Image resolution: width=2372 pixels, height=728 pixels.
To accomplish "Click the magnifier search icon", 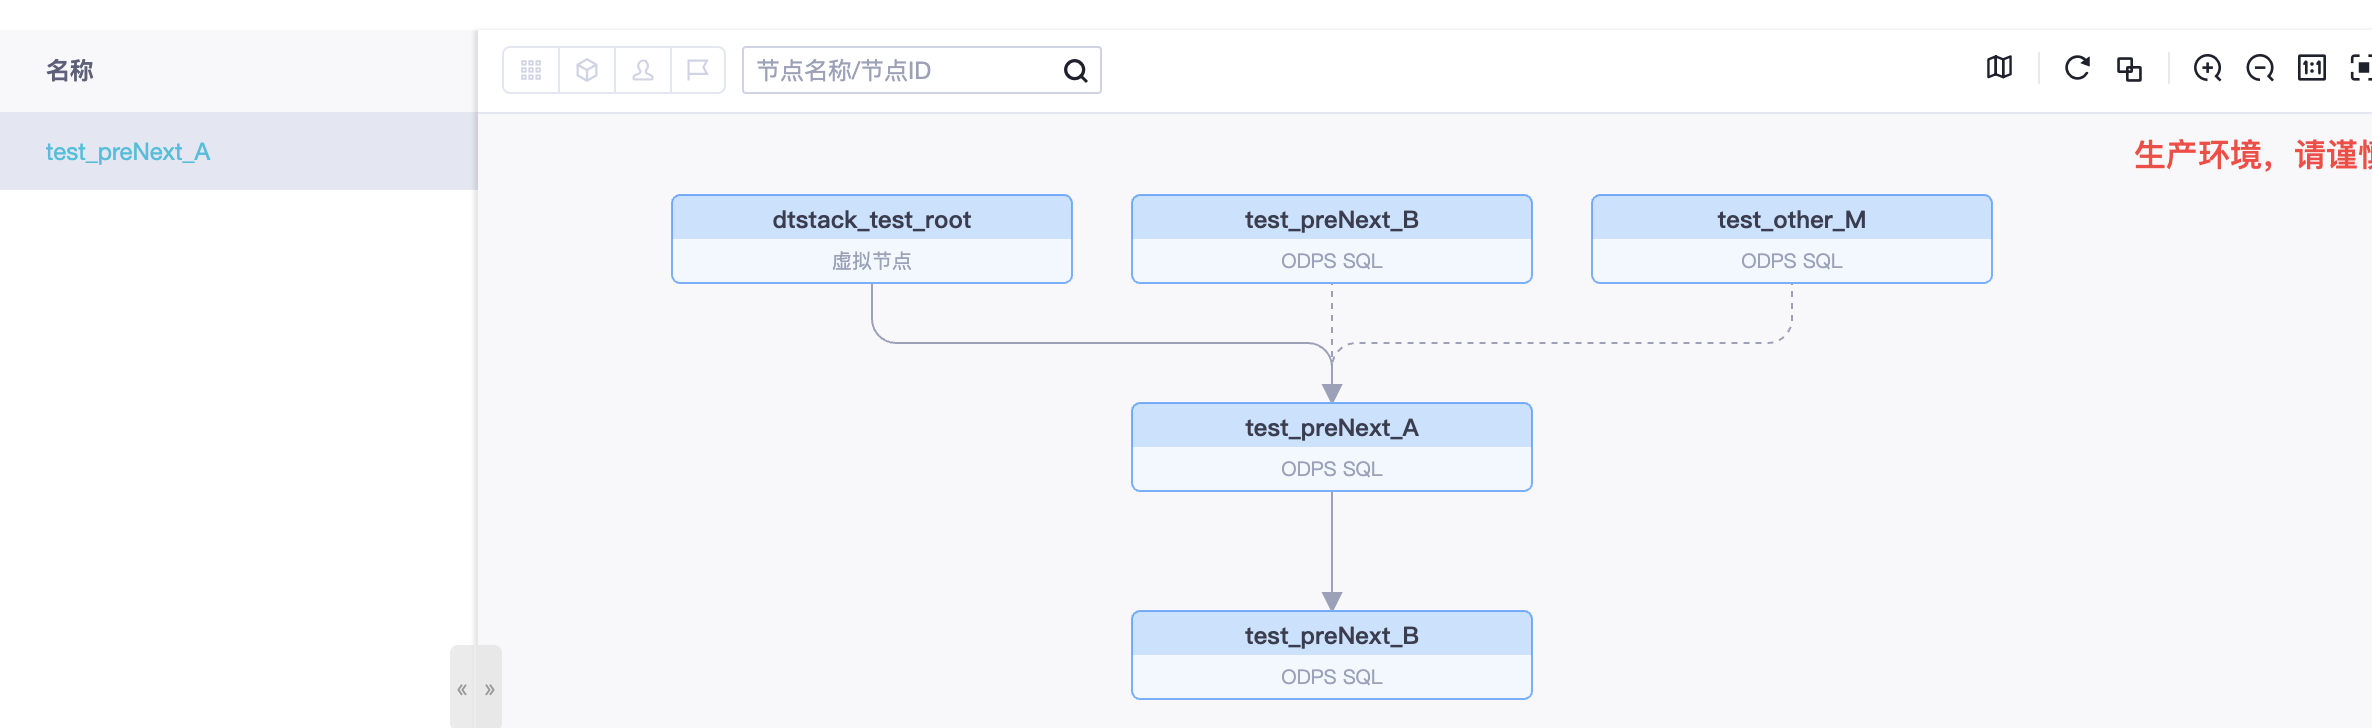I will click(x=1075, y=71).
